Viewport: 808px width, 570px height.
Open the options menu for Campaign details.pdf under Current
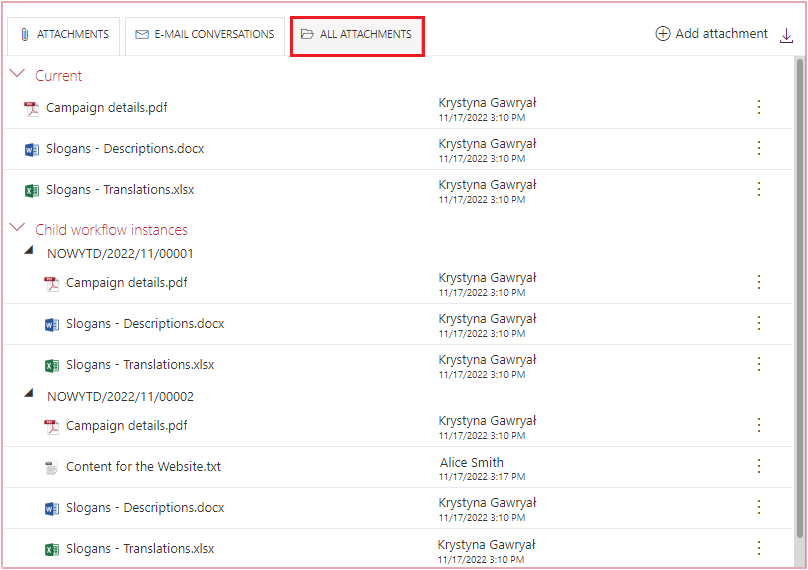click(x=759, y=107)
